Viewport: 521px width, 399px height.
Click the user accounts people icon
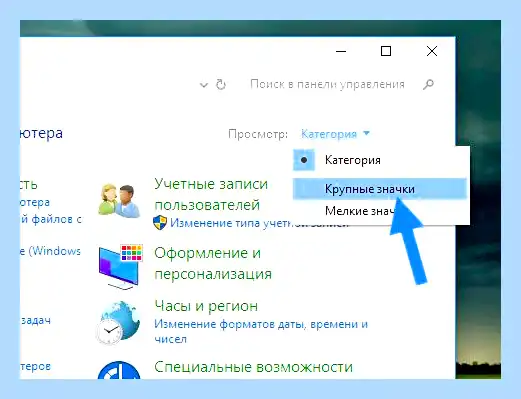119,201
